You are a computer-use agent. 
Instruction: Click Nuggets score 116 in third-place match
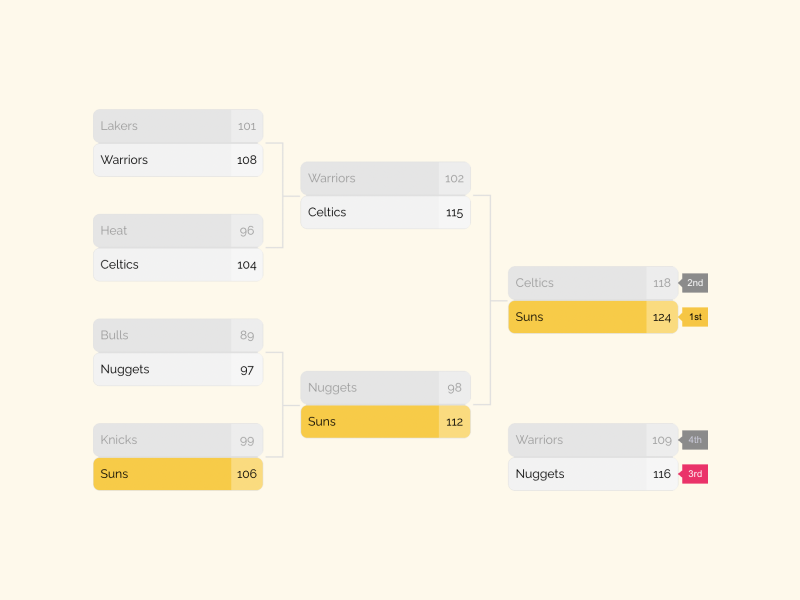coord(662,474)
